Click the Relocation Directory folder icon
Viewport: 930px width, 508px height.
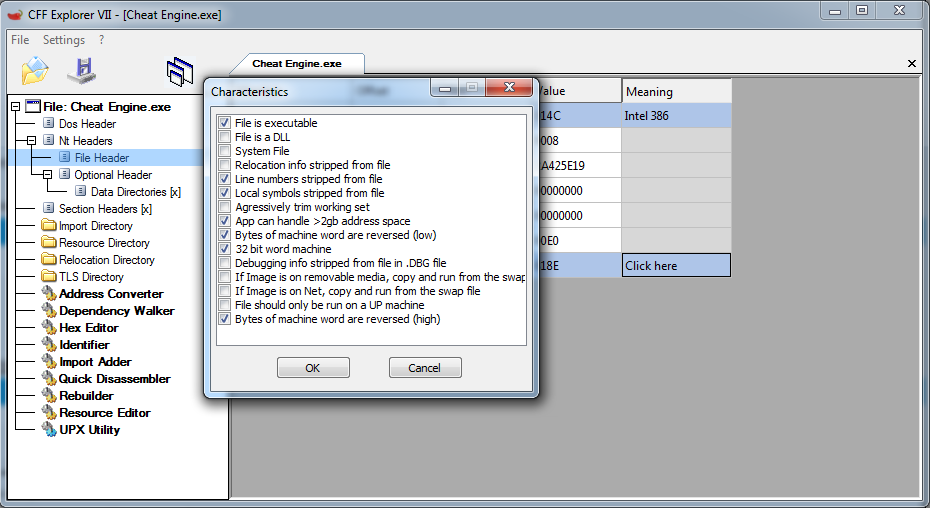click(49, 259)
